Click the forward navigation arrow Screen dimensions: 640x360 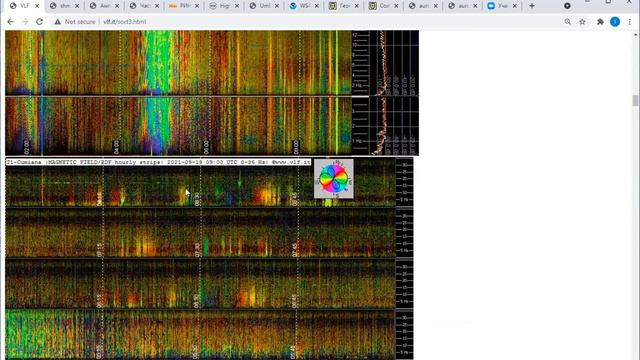(x=25, y=22)
